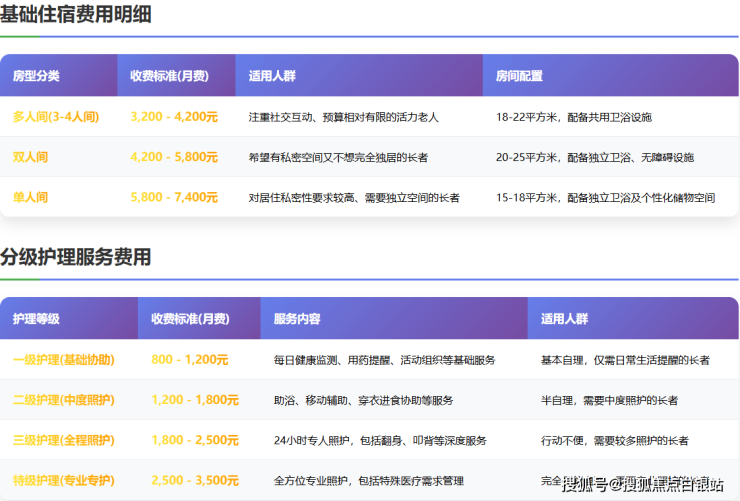The image size is (740, 501).
Task: Select the 二级护理(中度照护) care level
Action: coord(63,400)
